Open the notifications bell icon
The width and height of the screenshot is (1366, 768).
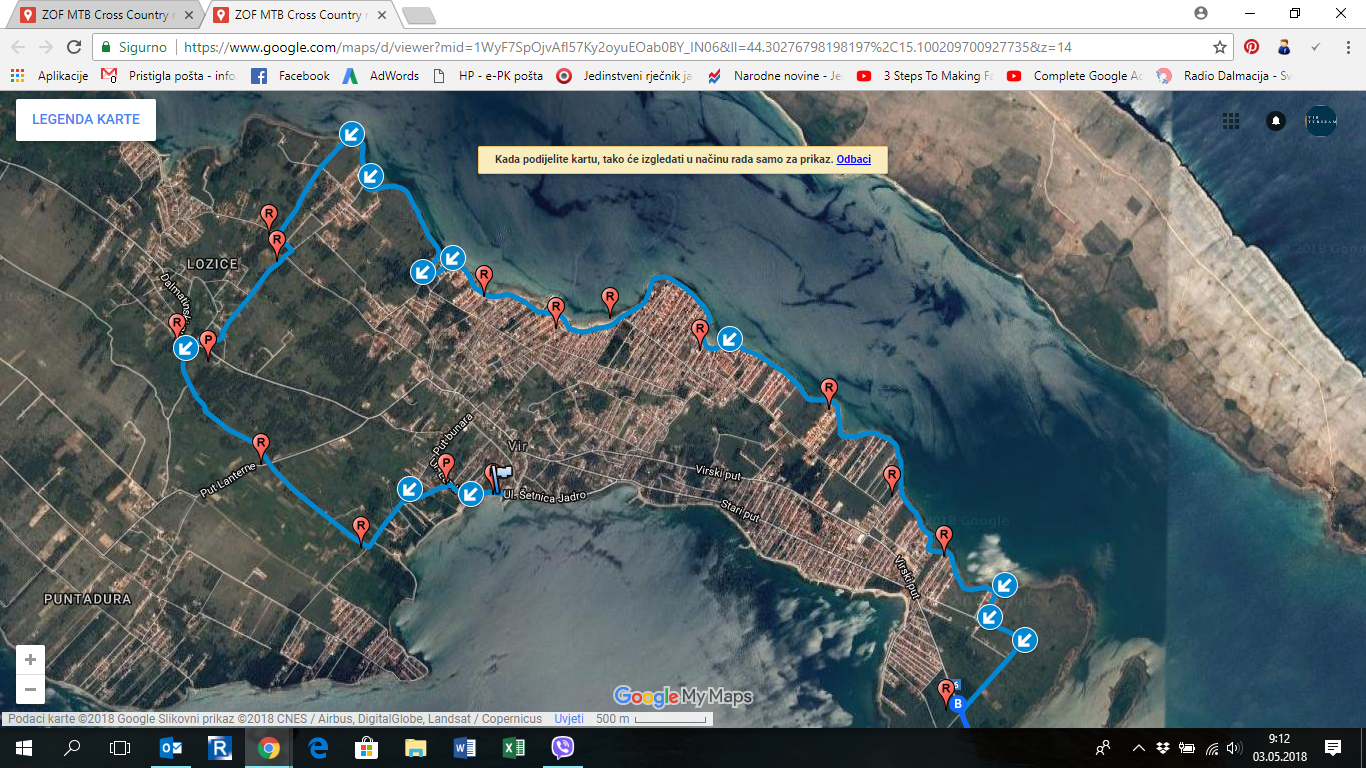tap(1276, 120)
